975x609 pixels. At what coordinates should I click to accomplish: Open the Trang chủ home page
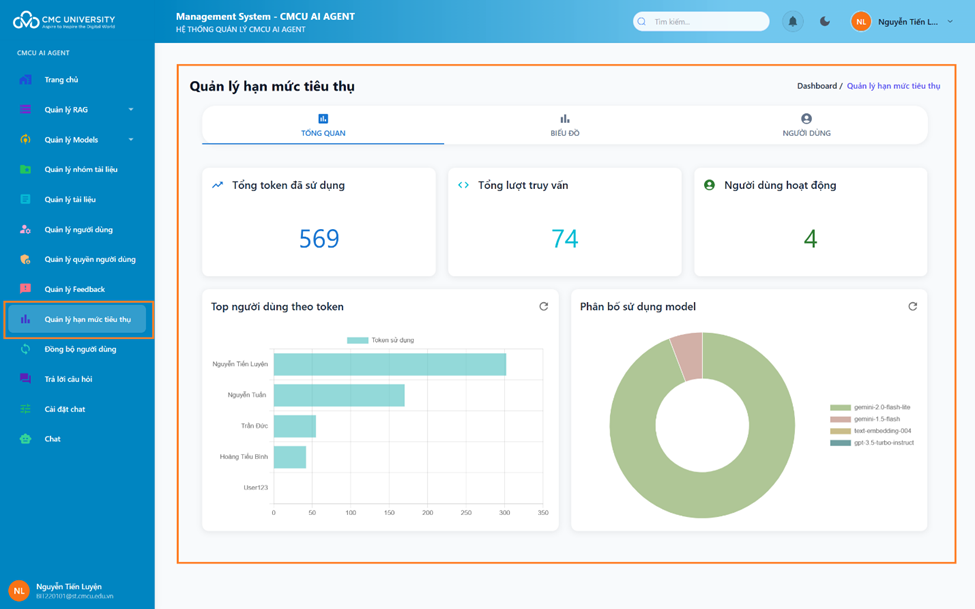pyautogui.click(x=61, y=80)
